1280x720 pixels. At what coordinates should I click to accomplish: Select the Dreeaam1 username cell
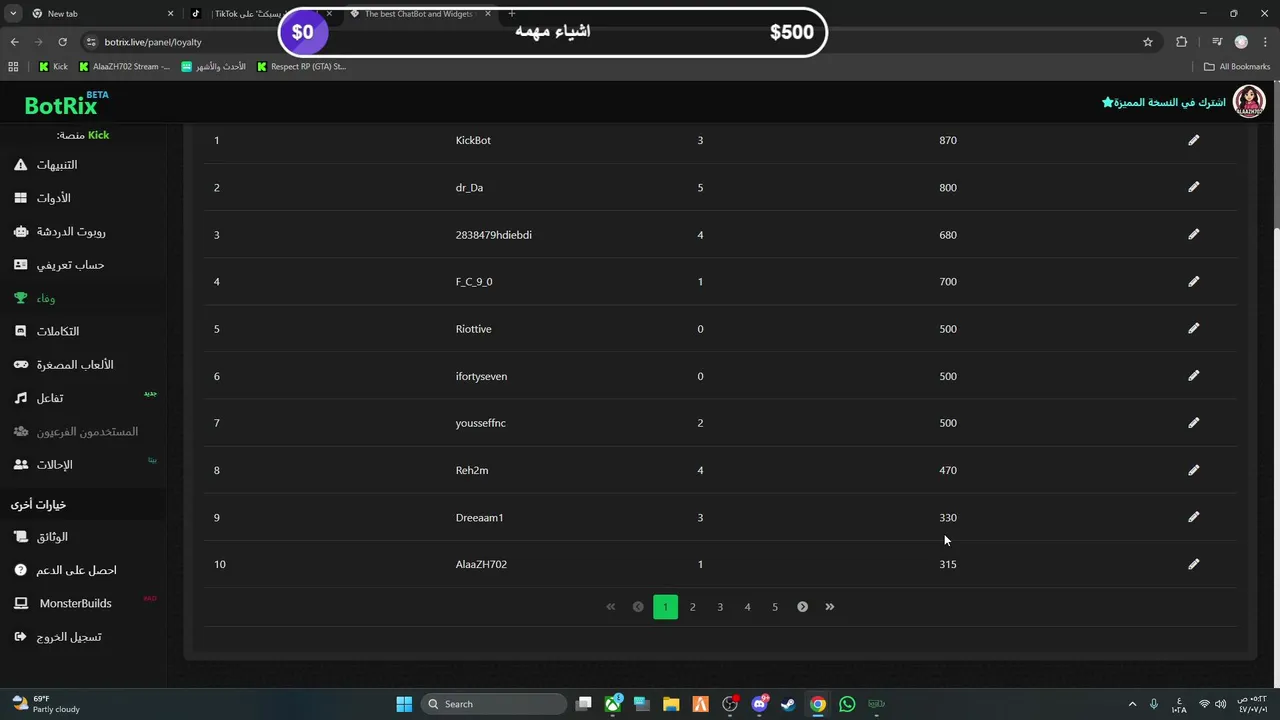(x=480, y=517)
